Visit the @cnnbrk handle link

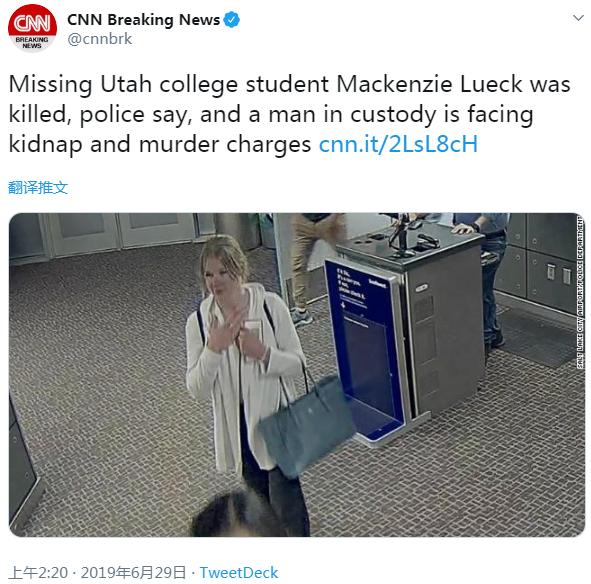[x=100, y=39]
